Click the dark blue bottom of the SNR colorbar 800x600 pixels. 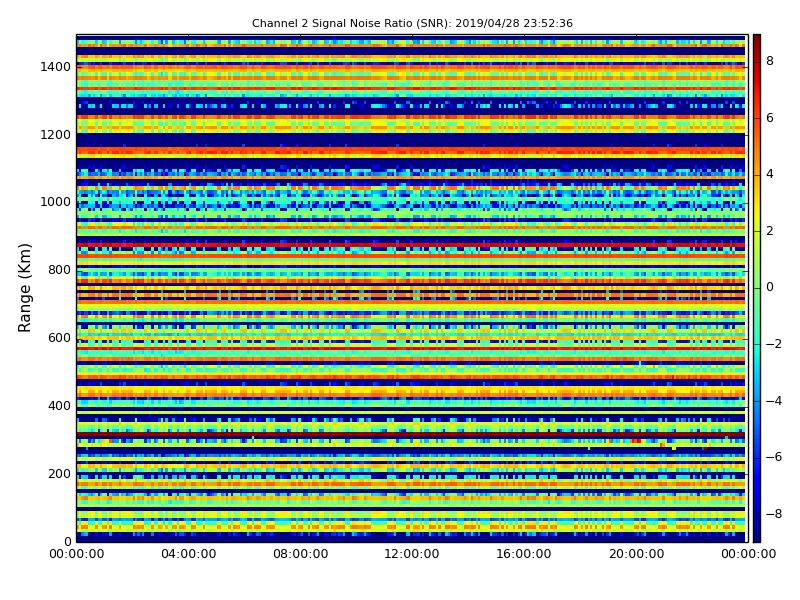pyautogui.click(x=757, y=533)
